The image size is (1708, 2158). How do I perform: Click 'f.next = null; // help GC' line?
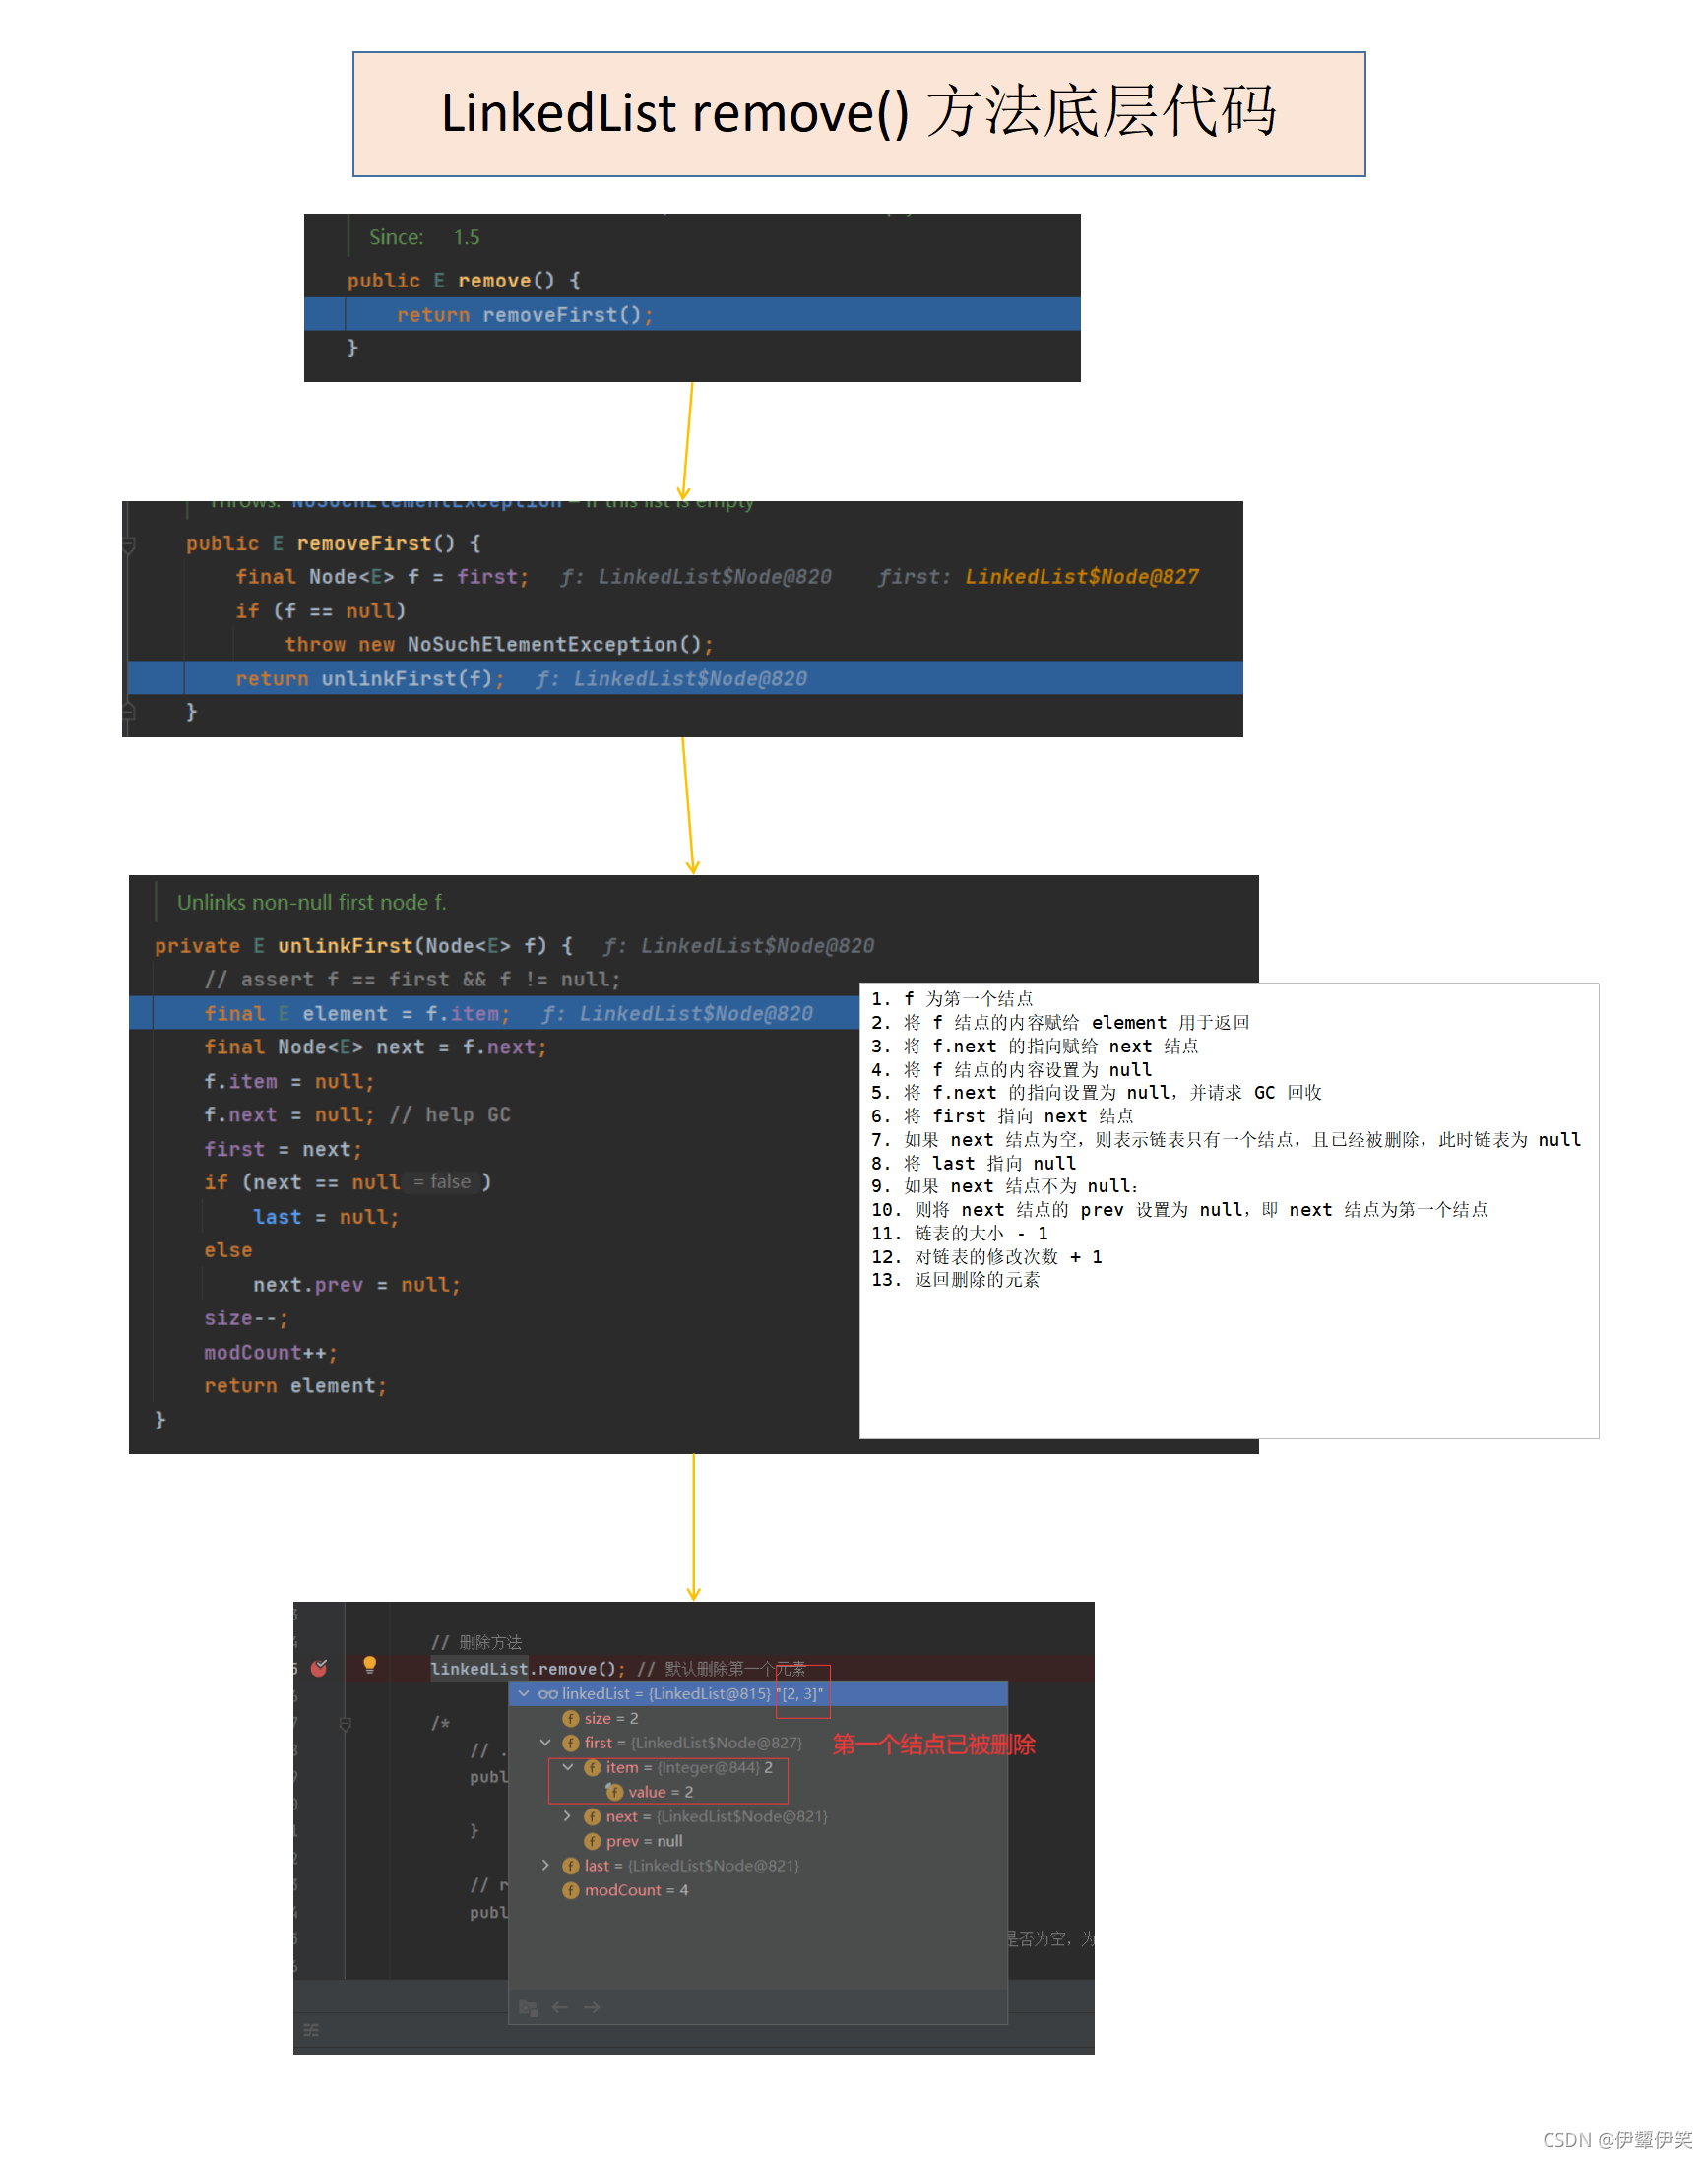357,1115
